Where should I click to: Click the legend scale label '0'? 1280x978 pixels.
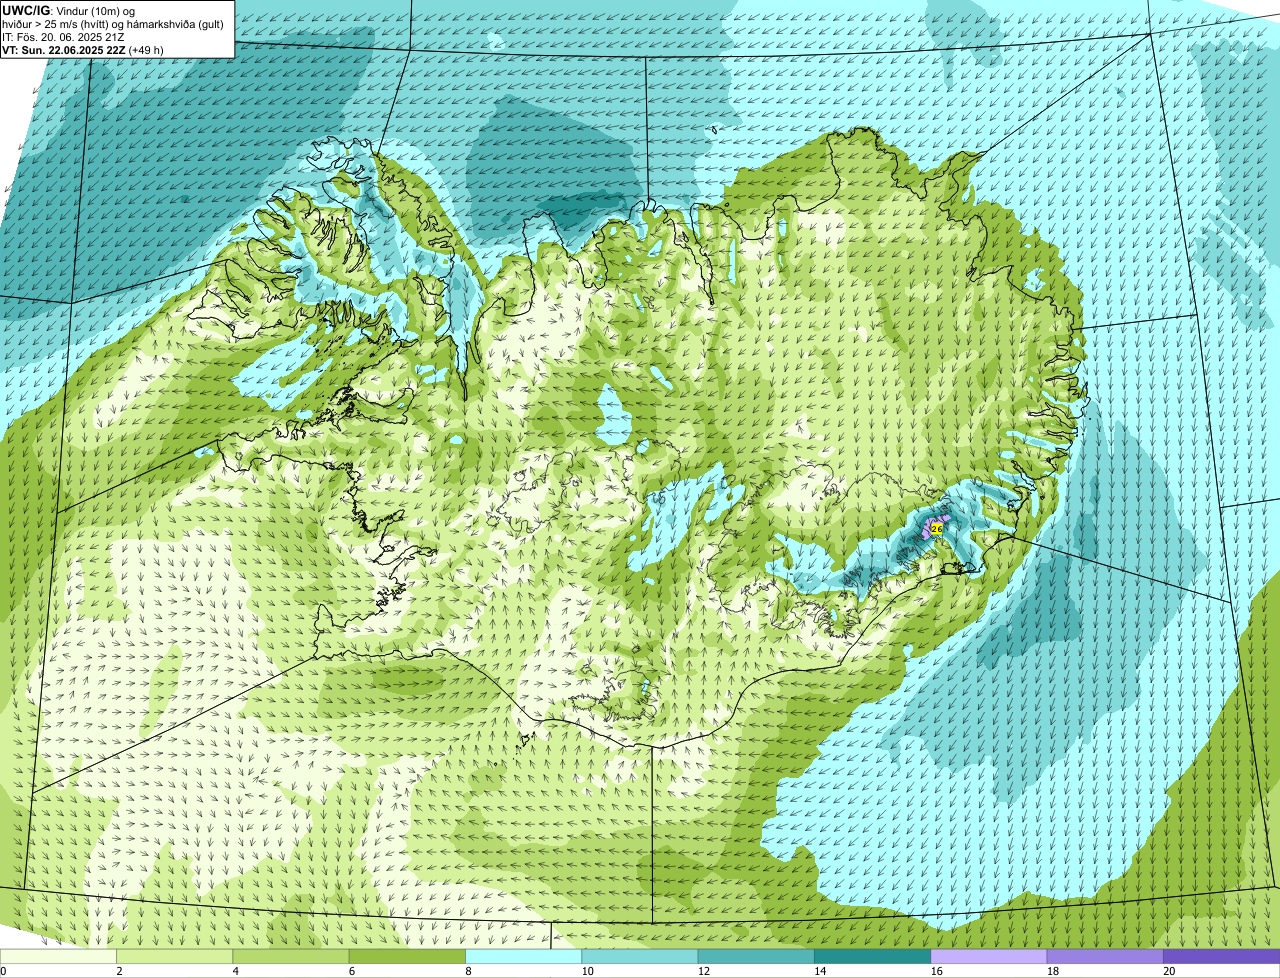[4, 971]
